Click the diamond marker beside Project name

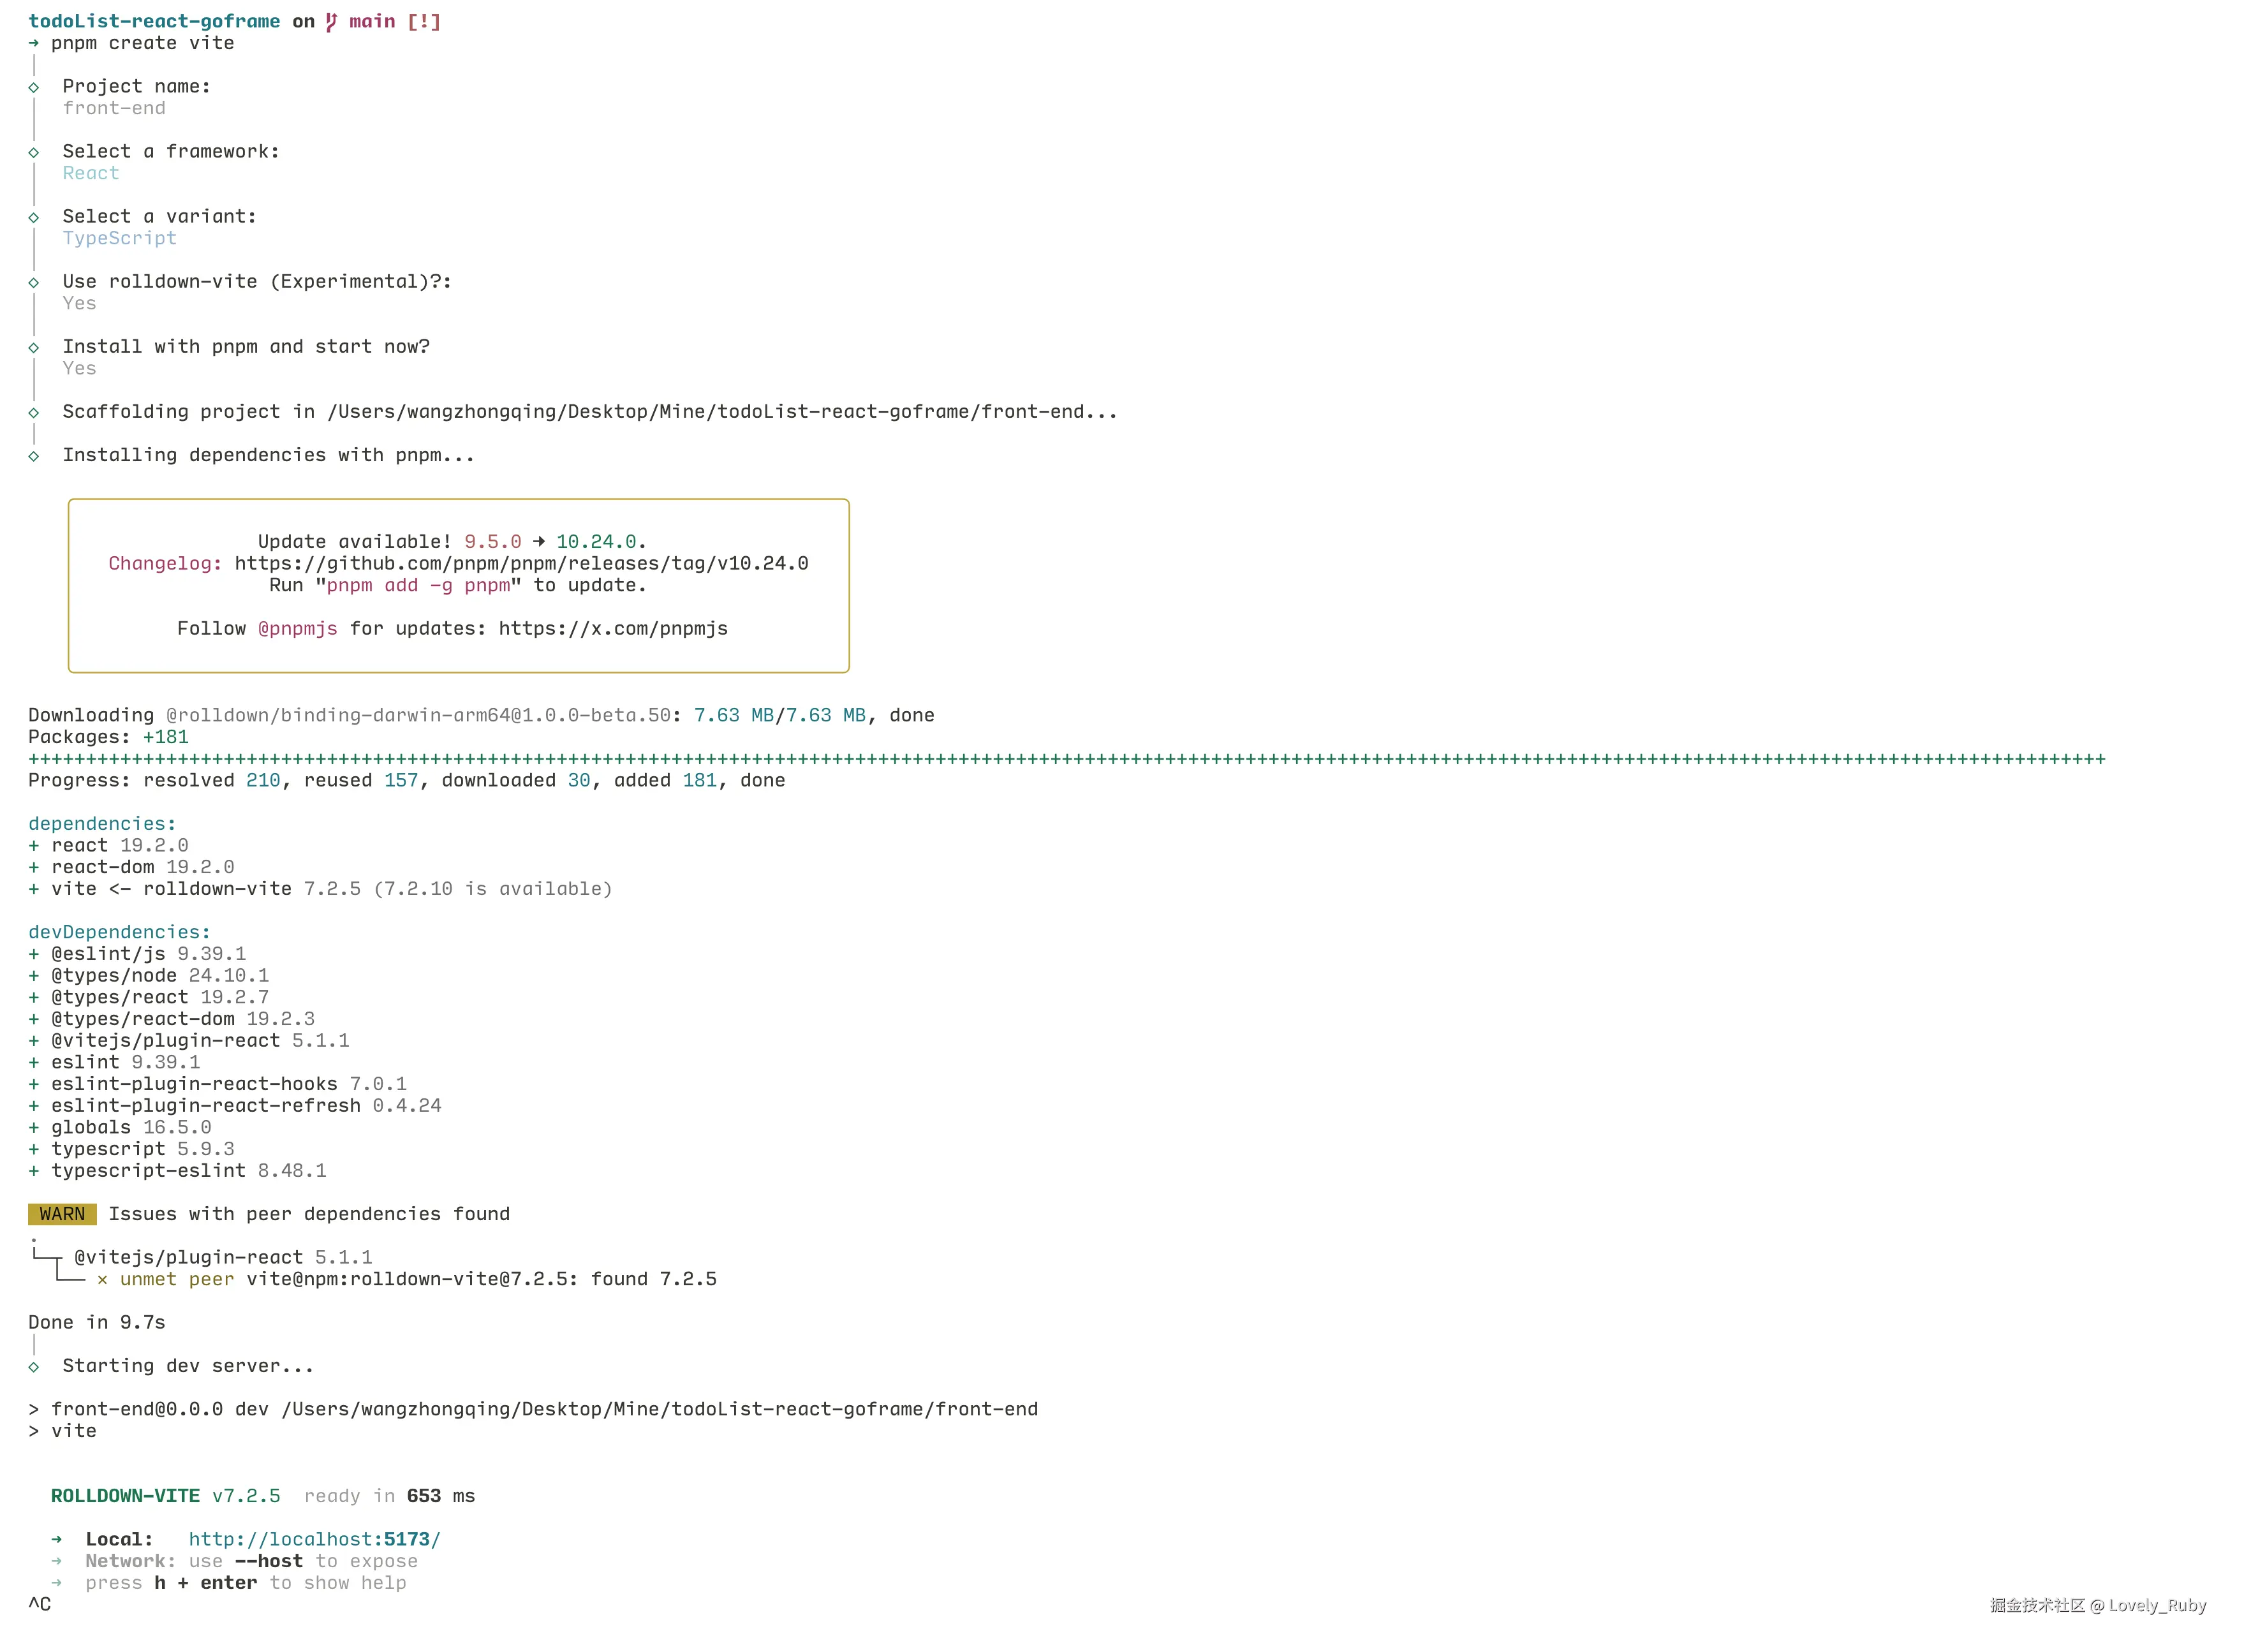point(34,87)
